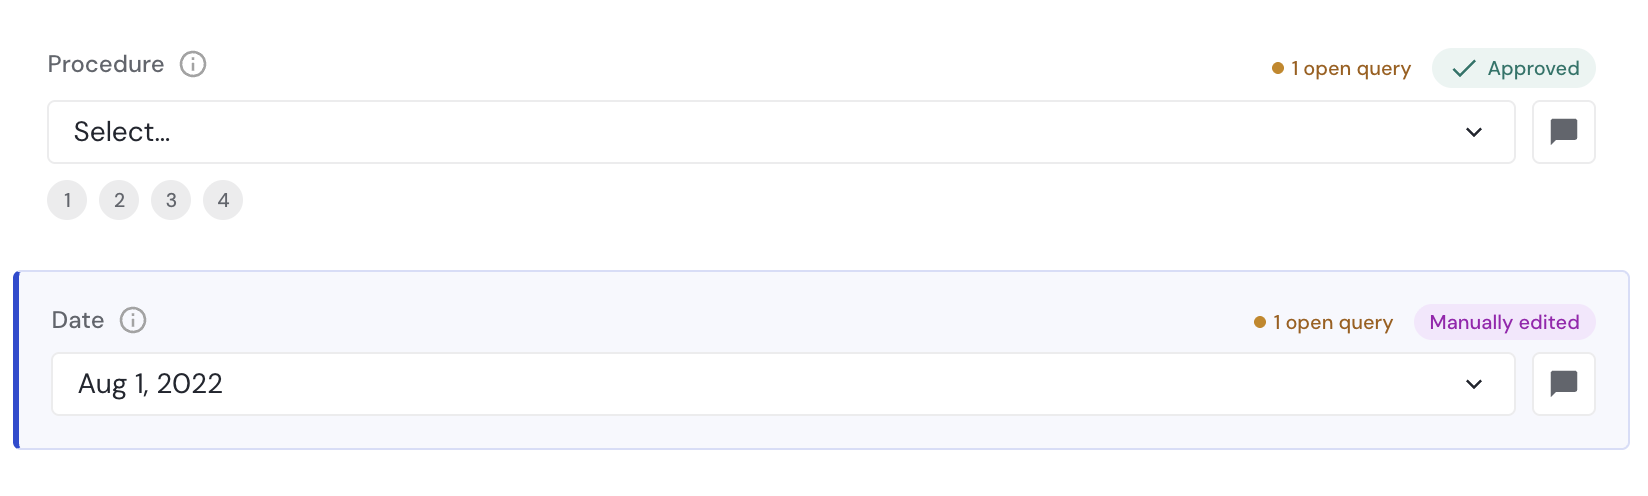Click the chevron arrow in Date dropdown

(1474, 384)
